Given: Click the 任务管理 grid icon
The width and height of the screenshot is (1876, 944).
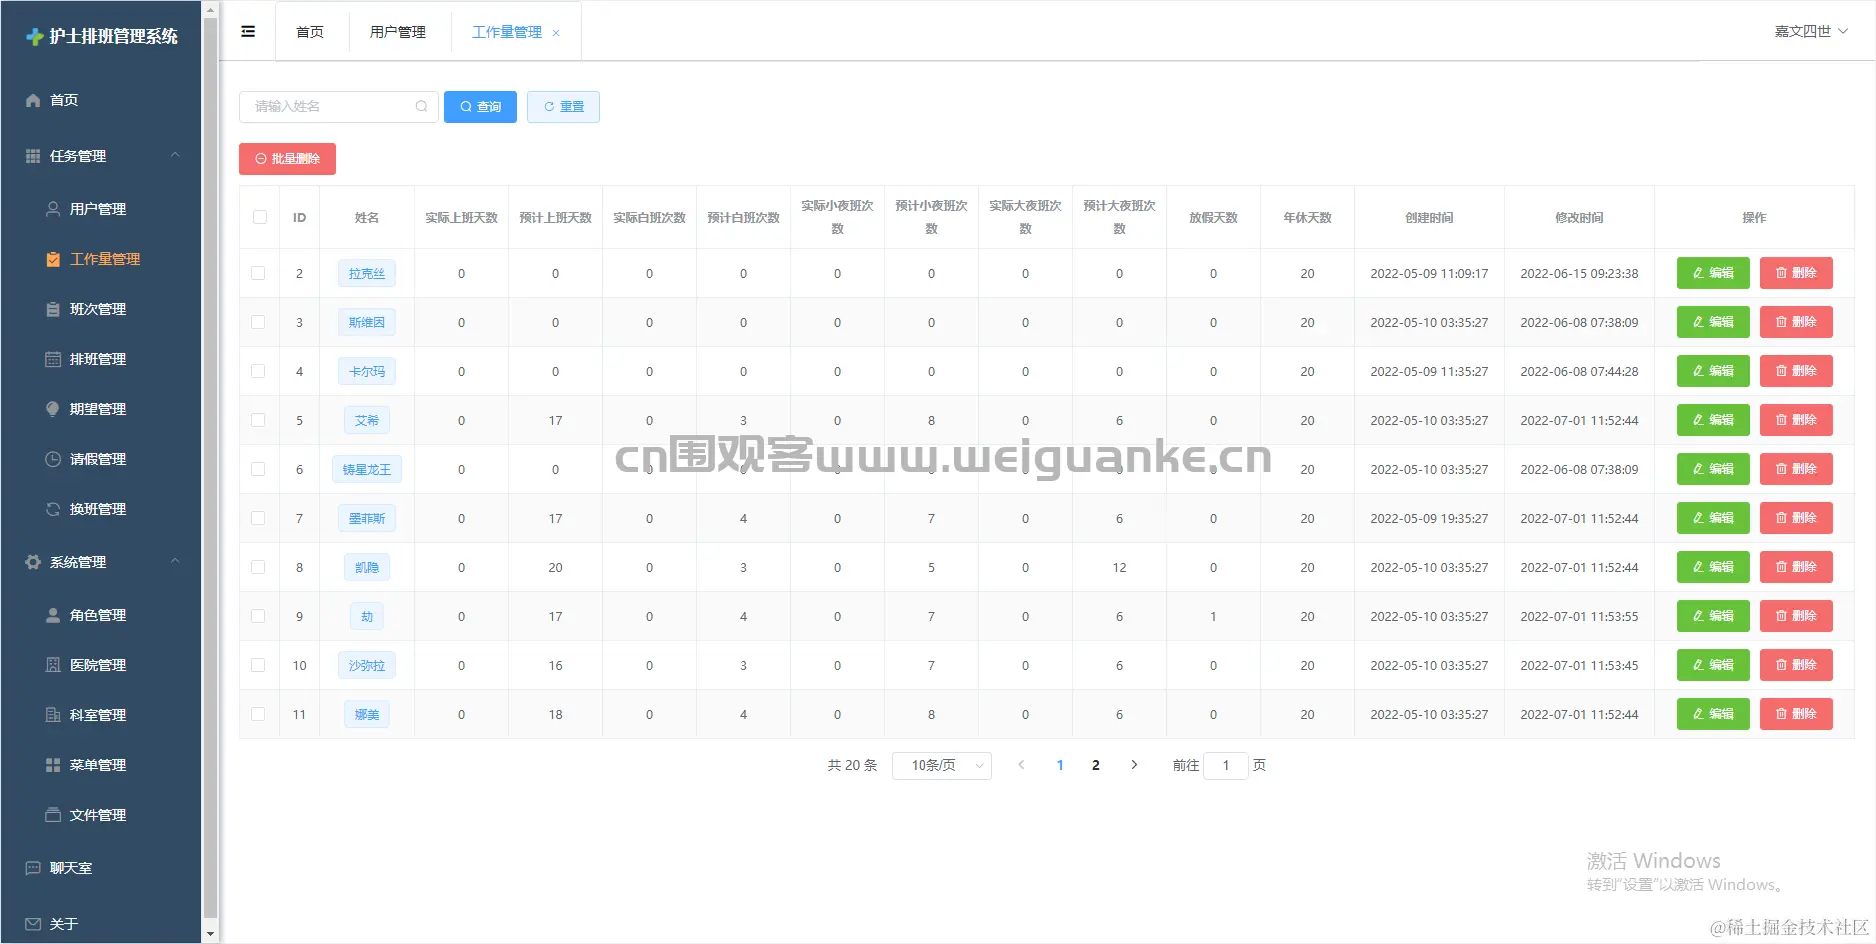Looking at the screenshot, I should (x=33, y=156).
